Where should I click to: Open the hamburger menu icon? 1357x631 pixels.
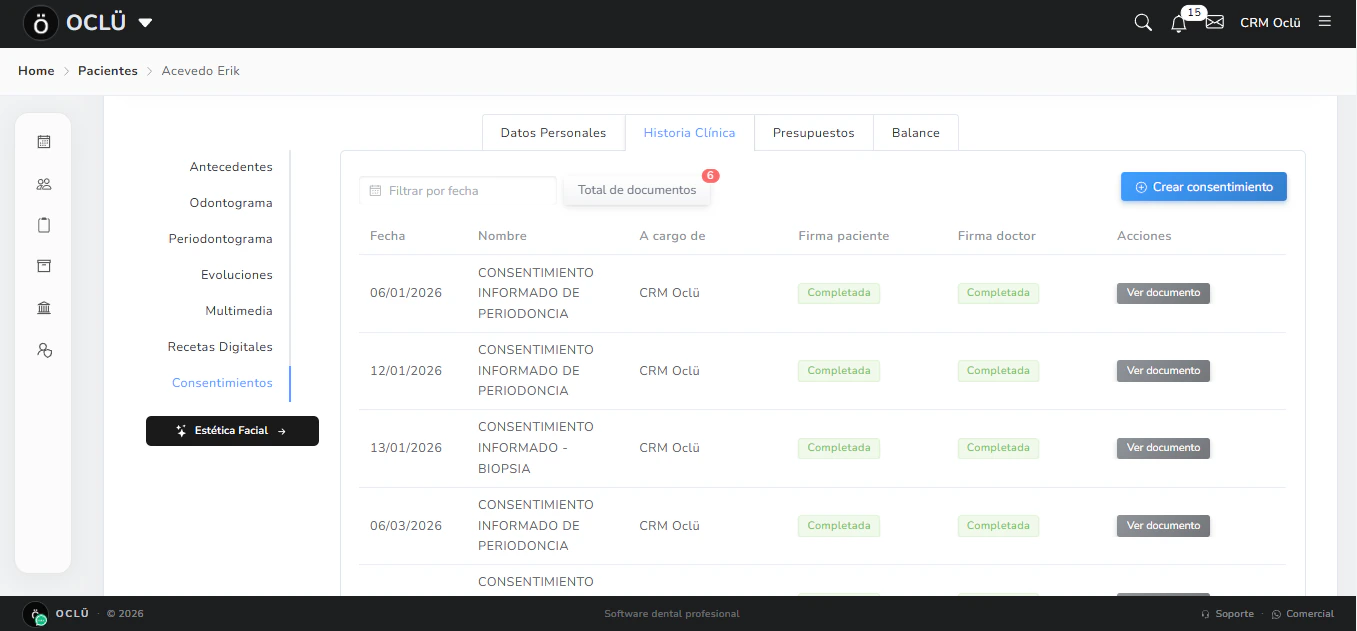pyautogui.click(x=1325, y=21)
